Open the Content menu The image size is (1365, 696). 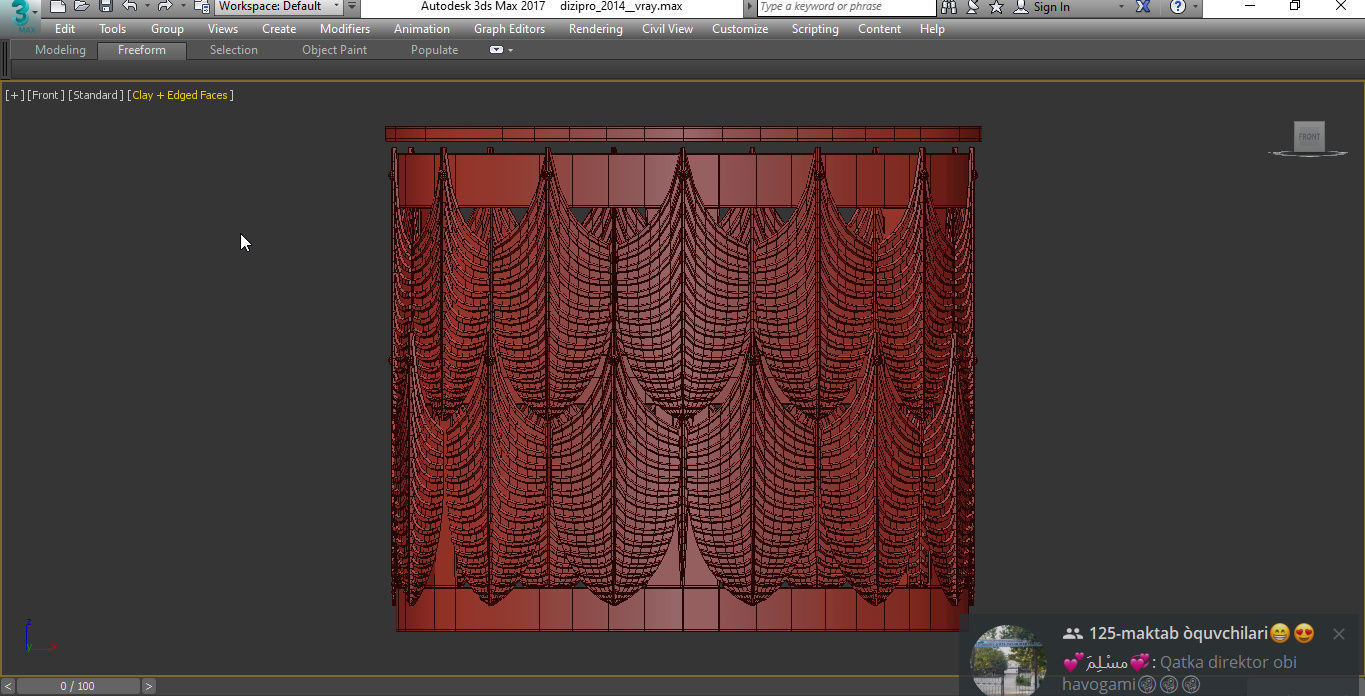880,29
